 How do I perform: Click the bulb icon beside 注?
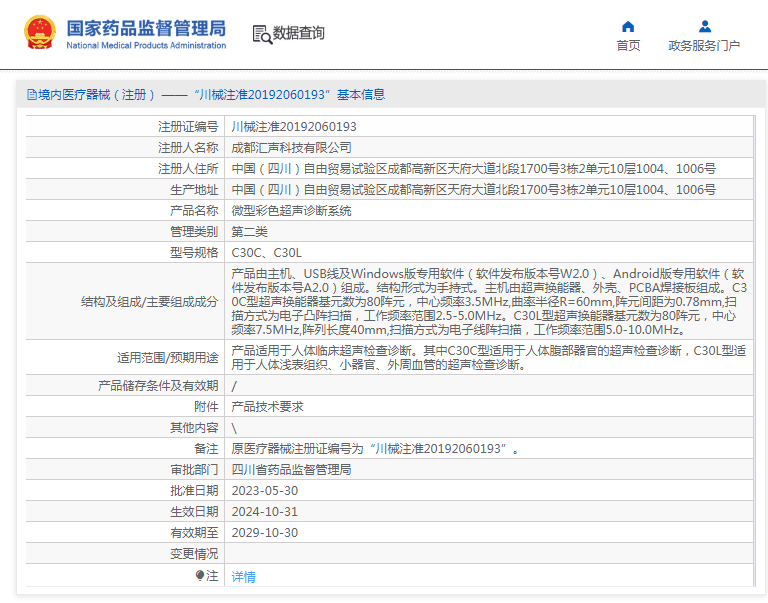tap(199, 576)
